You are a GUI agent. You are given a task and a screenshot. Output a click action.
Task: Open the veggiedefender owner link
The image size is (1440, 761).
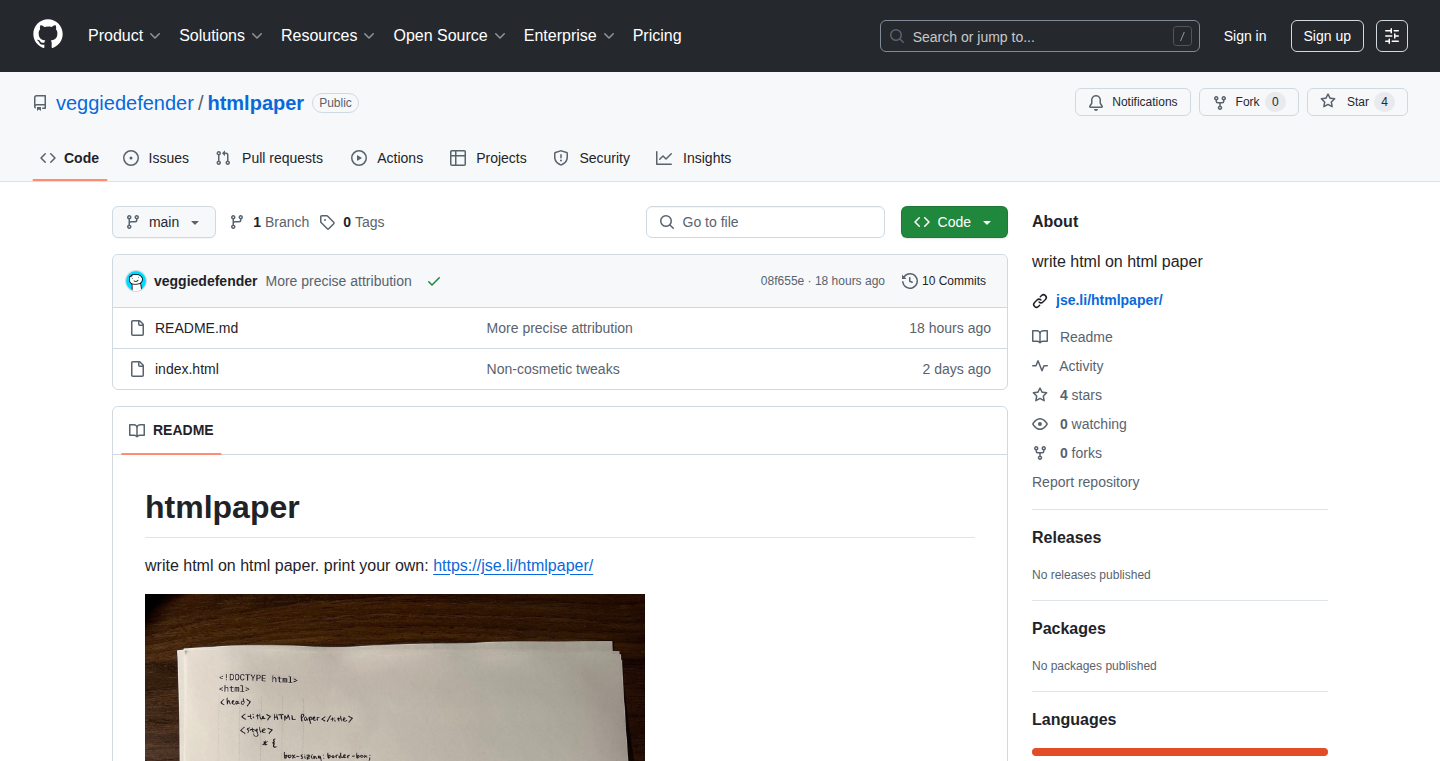tap(125, 103)
